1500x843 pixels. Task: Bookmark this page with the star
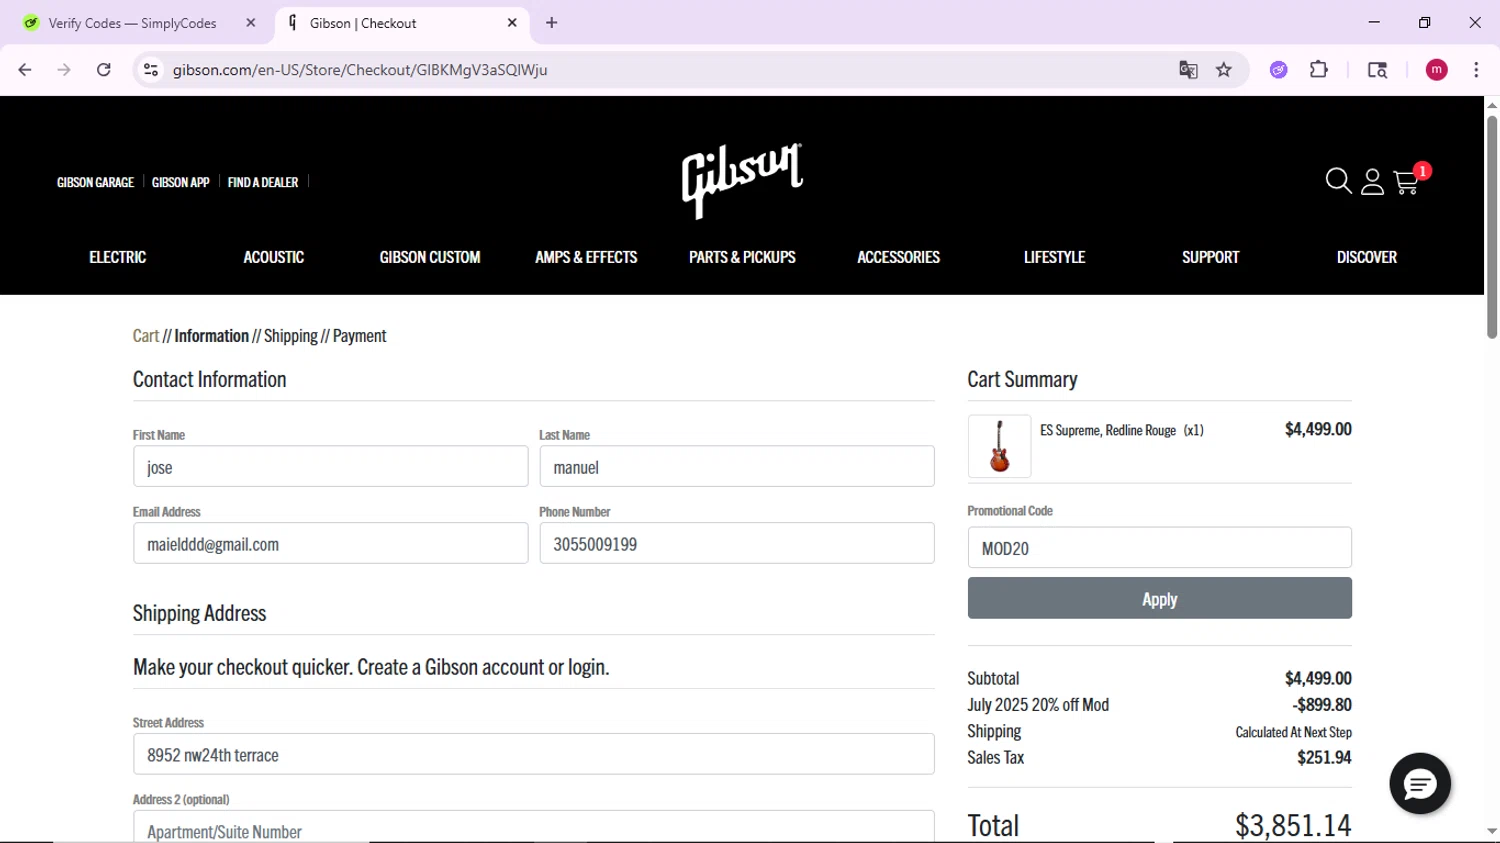pos(1224,70)
